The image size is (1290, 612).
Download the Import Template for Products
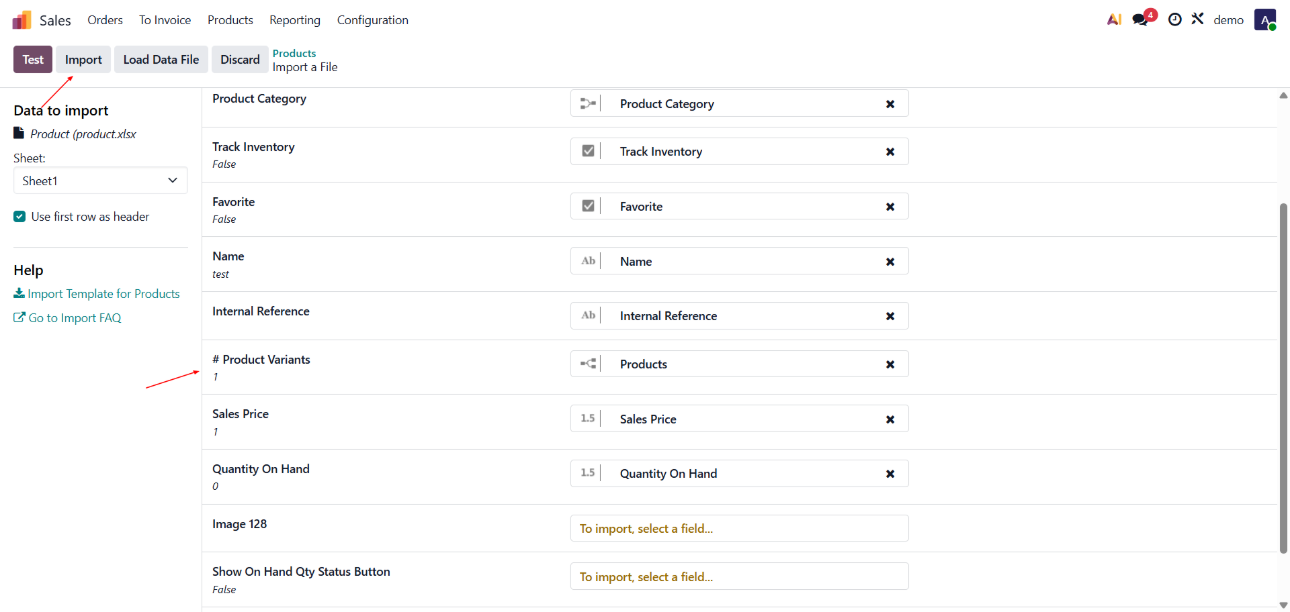[x=97, y=294]
